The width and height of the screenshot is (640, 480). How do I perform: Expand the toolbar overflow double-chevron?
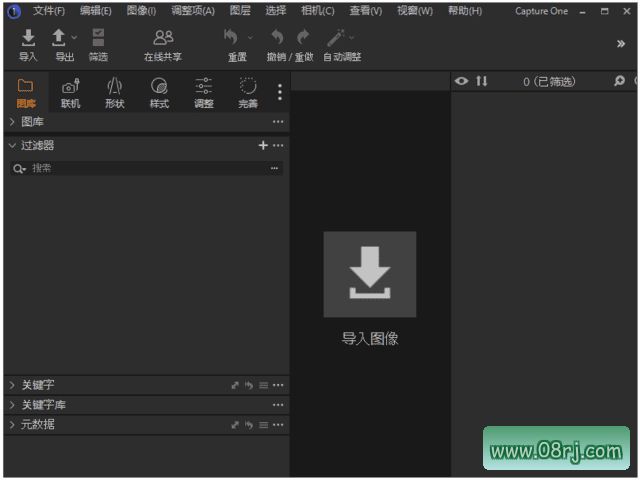621,44
